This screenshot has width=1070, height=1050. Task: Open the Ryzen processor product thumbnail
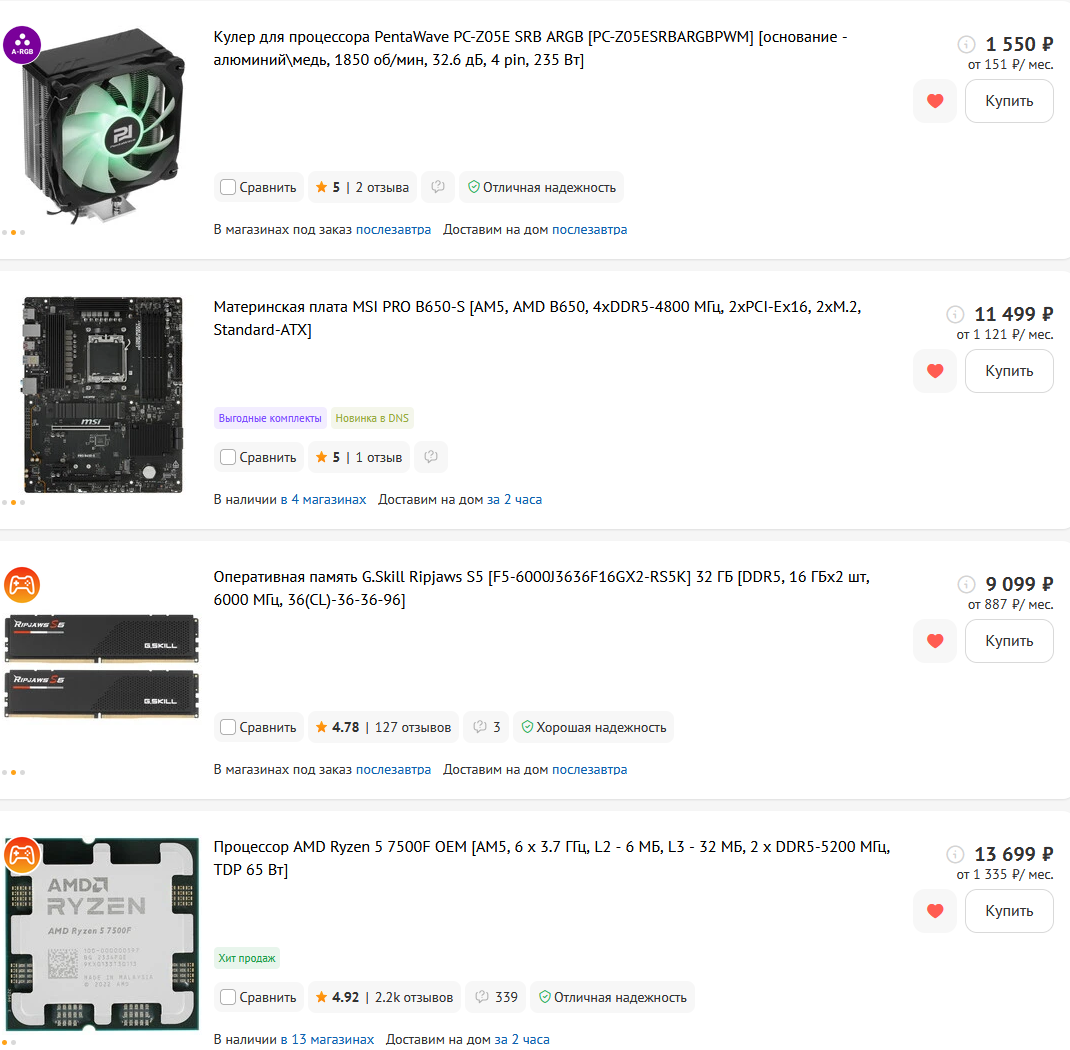pos(102,934)
